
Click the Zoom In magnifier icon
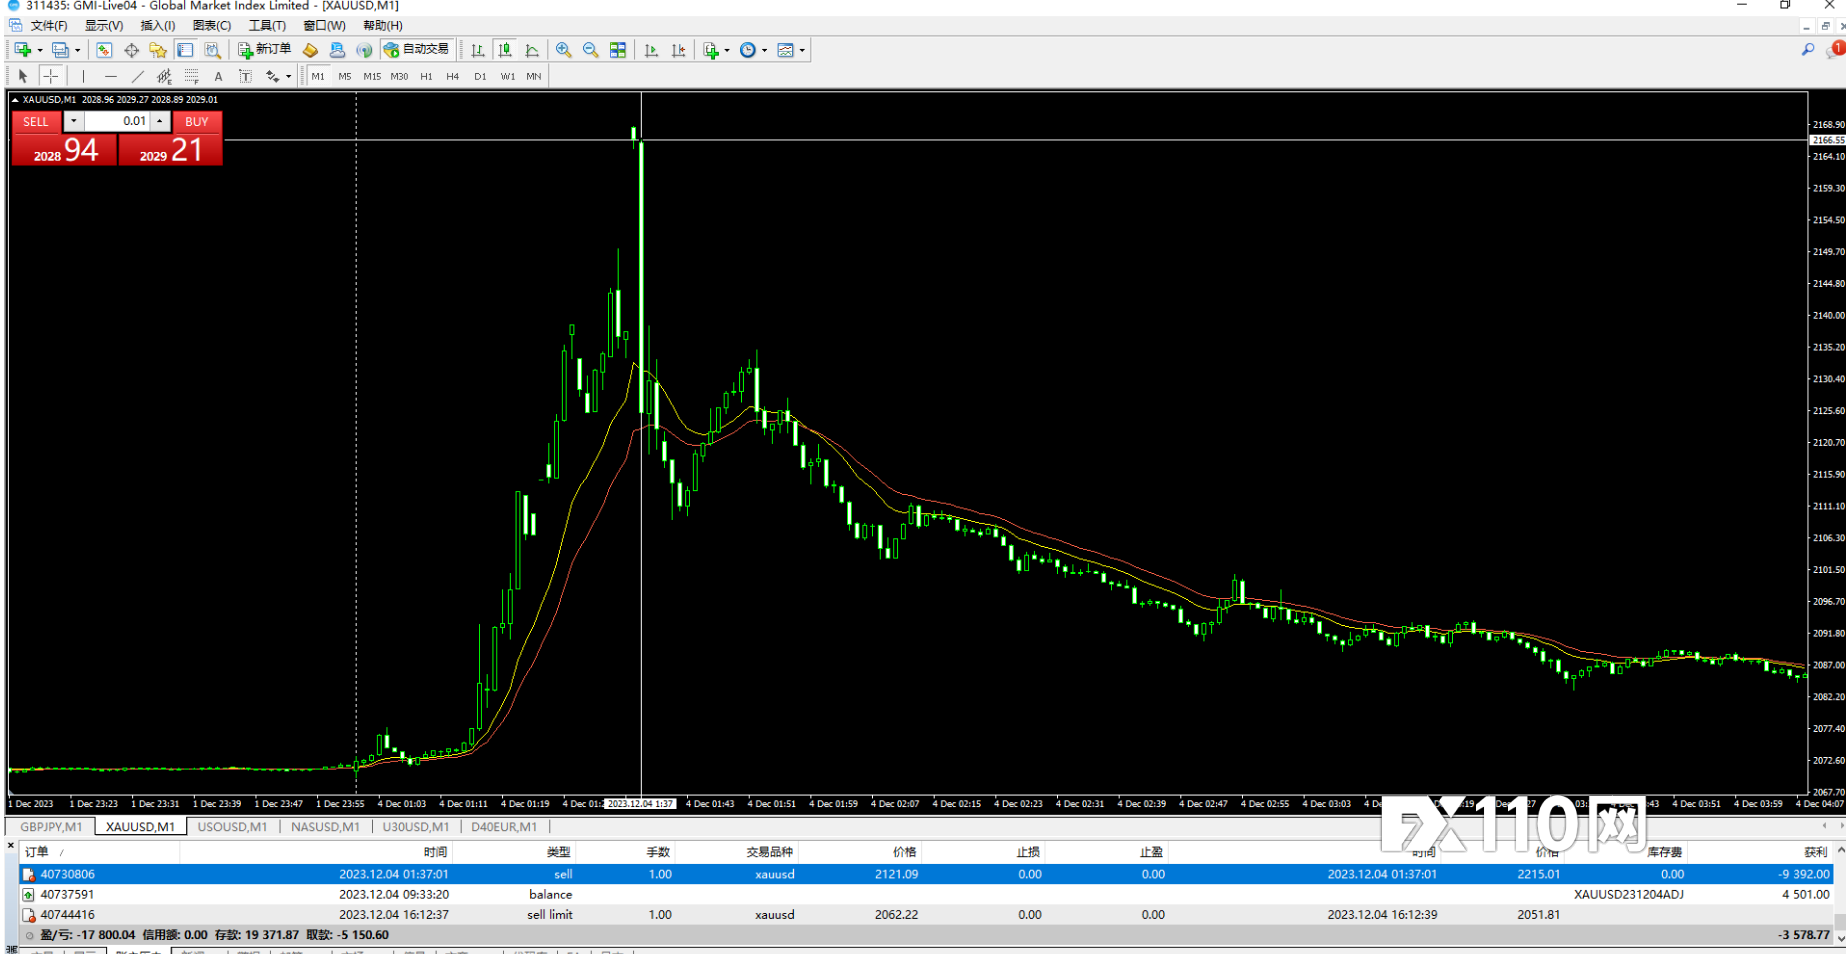[564, 50]
